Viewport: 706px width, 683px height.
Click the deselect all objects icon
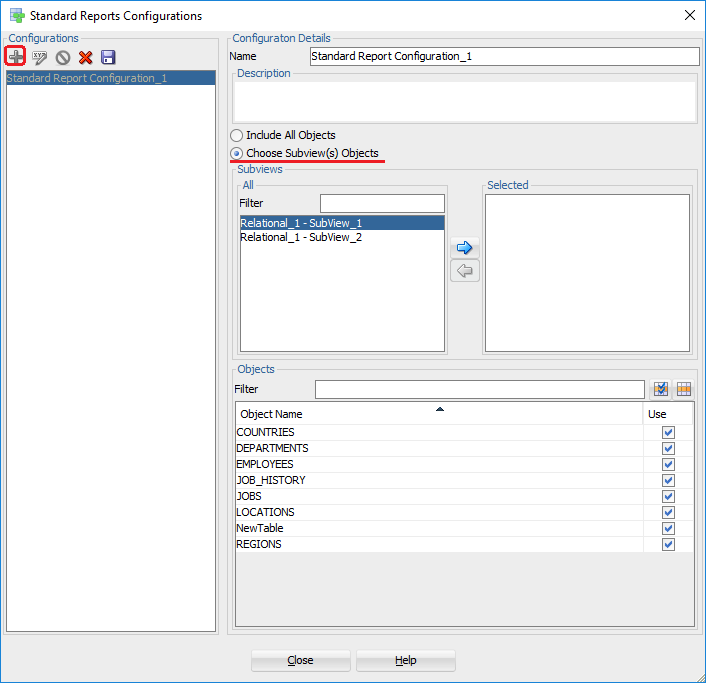(684, 389)
